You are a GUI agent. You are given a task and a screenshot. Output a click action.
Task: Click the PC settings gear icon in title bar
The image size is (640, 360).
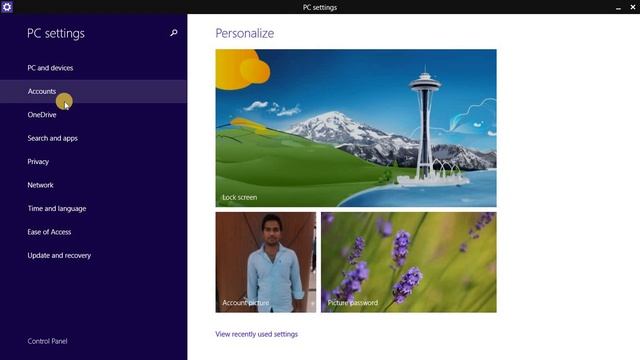(7, 7)
